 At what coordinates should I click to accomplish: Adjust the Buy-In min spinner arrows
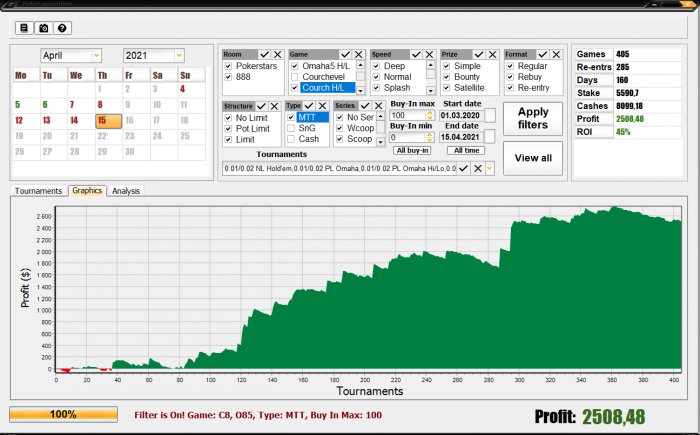(430, 137)
